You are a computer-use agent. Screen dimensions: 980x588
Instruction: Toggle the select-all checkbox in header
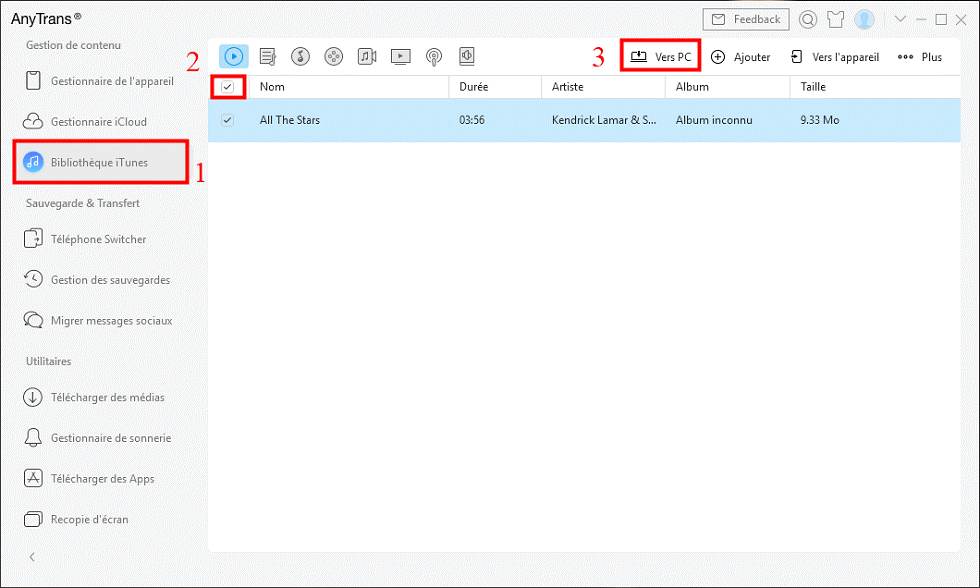[228, 87]
